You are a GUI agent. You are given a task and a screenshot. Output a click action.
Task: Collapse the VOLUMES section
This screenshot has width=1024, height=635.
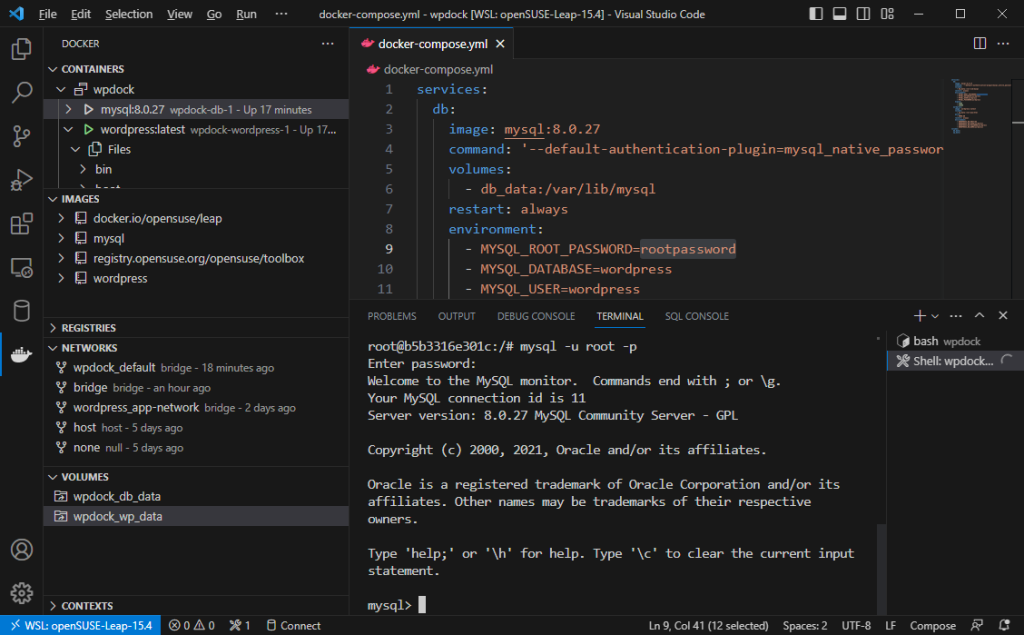pyautogui.click(x=53, y=477)
